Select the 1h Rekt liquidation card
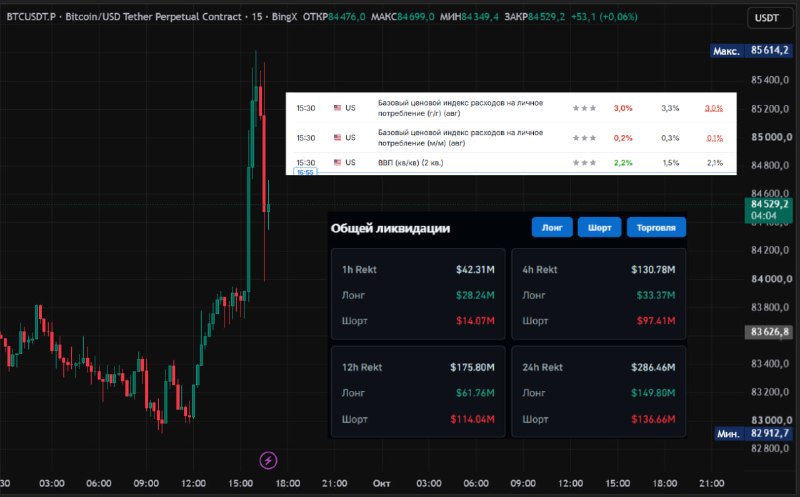Viewport: 800px width, 497px height. [x=418, y=294]
